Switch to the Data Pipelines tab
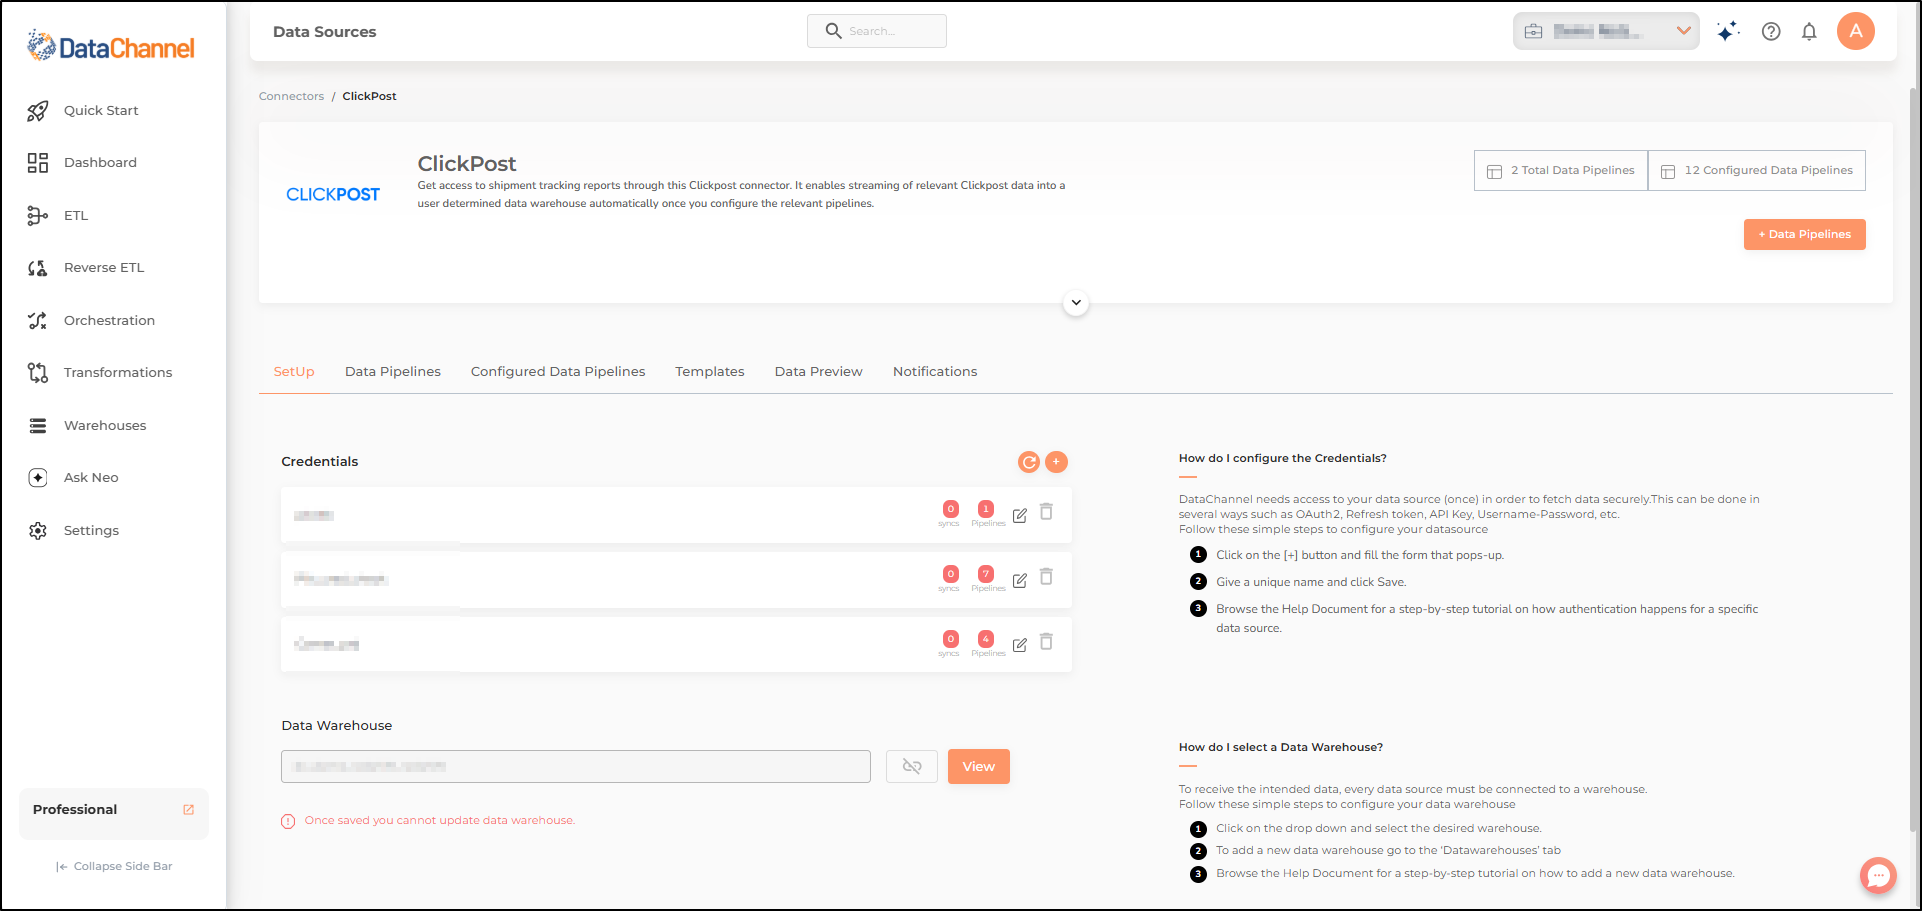Screen dimensions: 1922x911 [x=393, y=372]
